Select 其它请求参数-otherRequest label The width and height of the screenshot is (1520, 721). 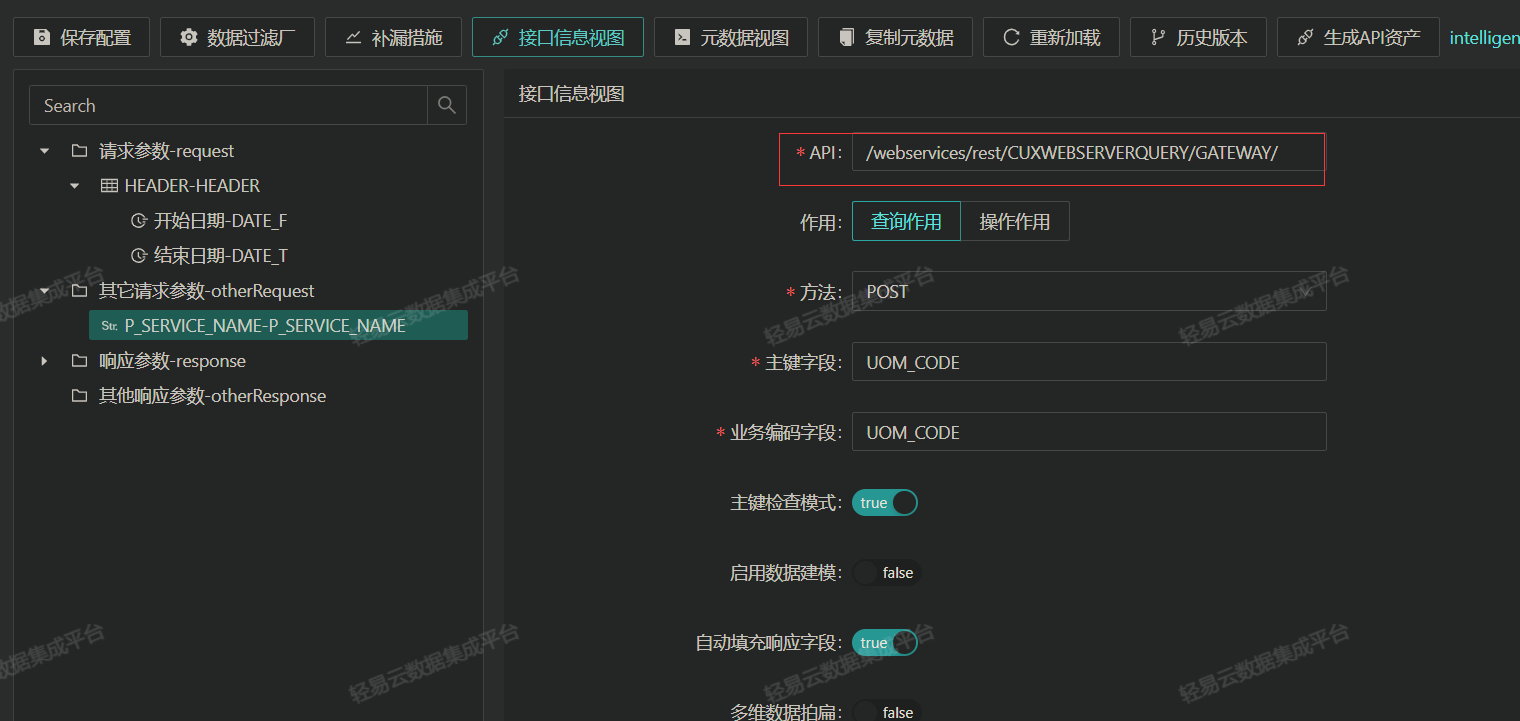click(206, 291)
